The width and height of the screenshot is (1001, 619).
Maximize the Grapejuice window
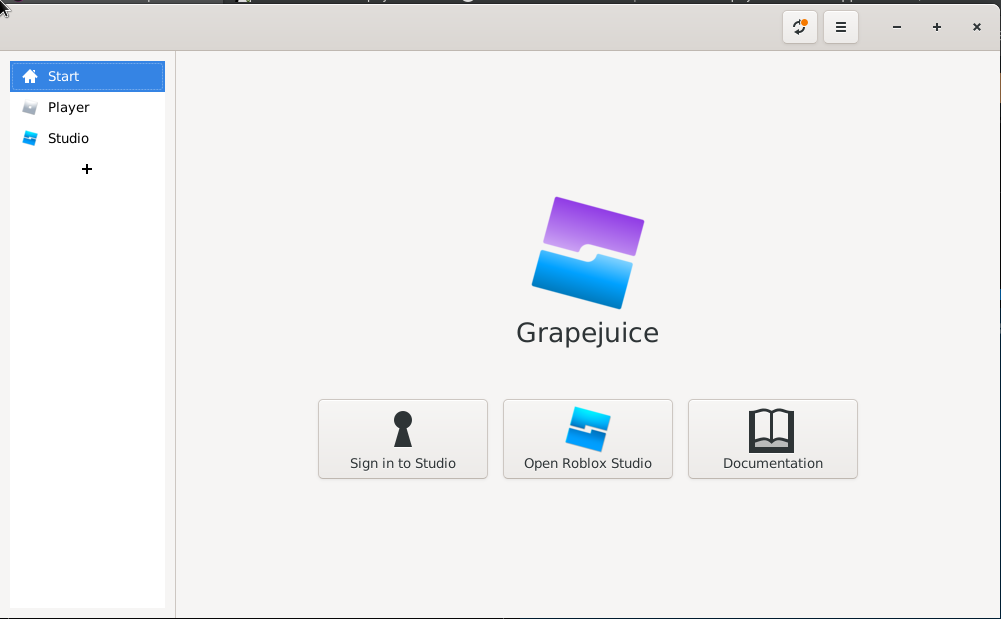(937, 27)
